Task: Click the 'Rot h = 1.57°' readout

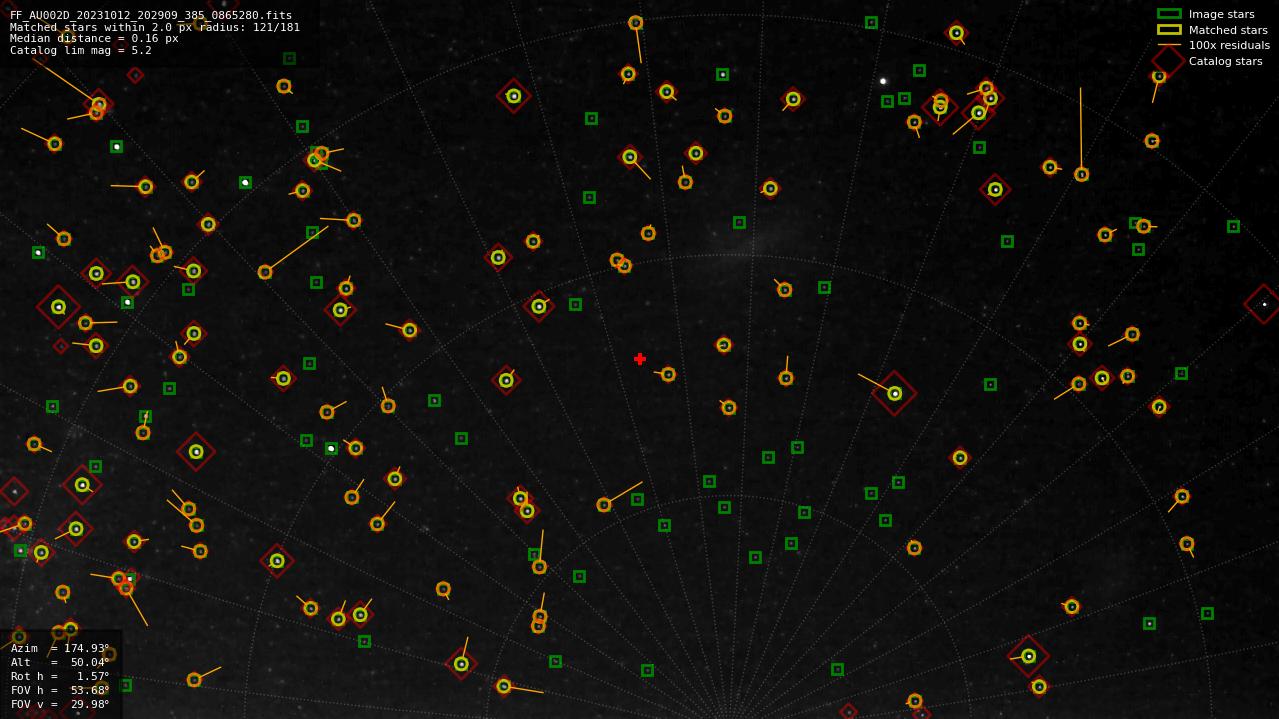Action: [x=60, y=676]
